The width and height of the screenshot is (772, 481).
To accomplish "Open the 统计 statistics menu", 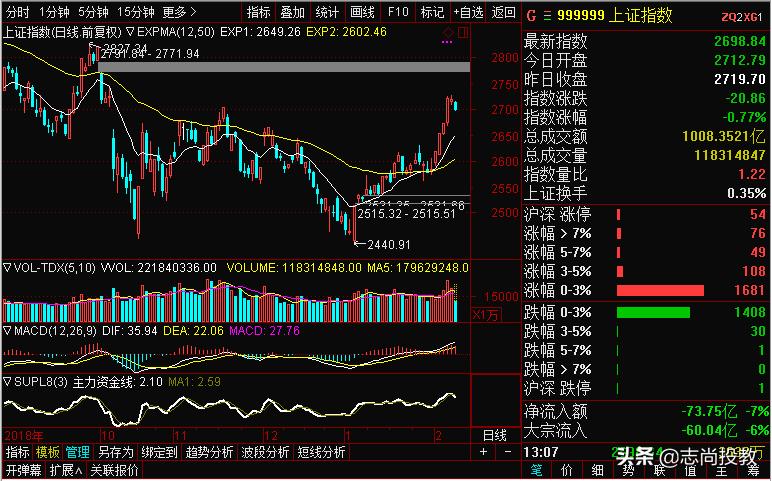I will tap(327, 12).
